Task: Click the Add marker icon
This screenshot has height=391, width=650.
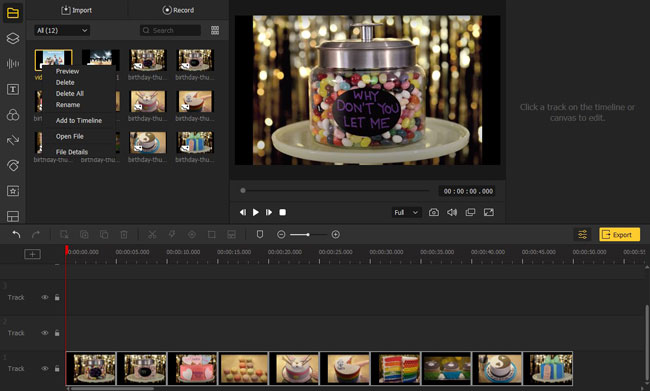Action: (260, 235)
